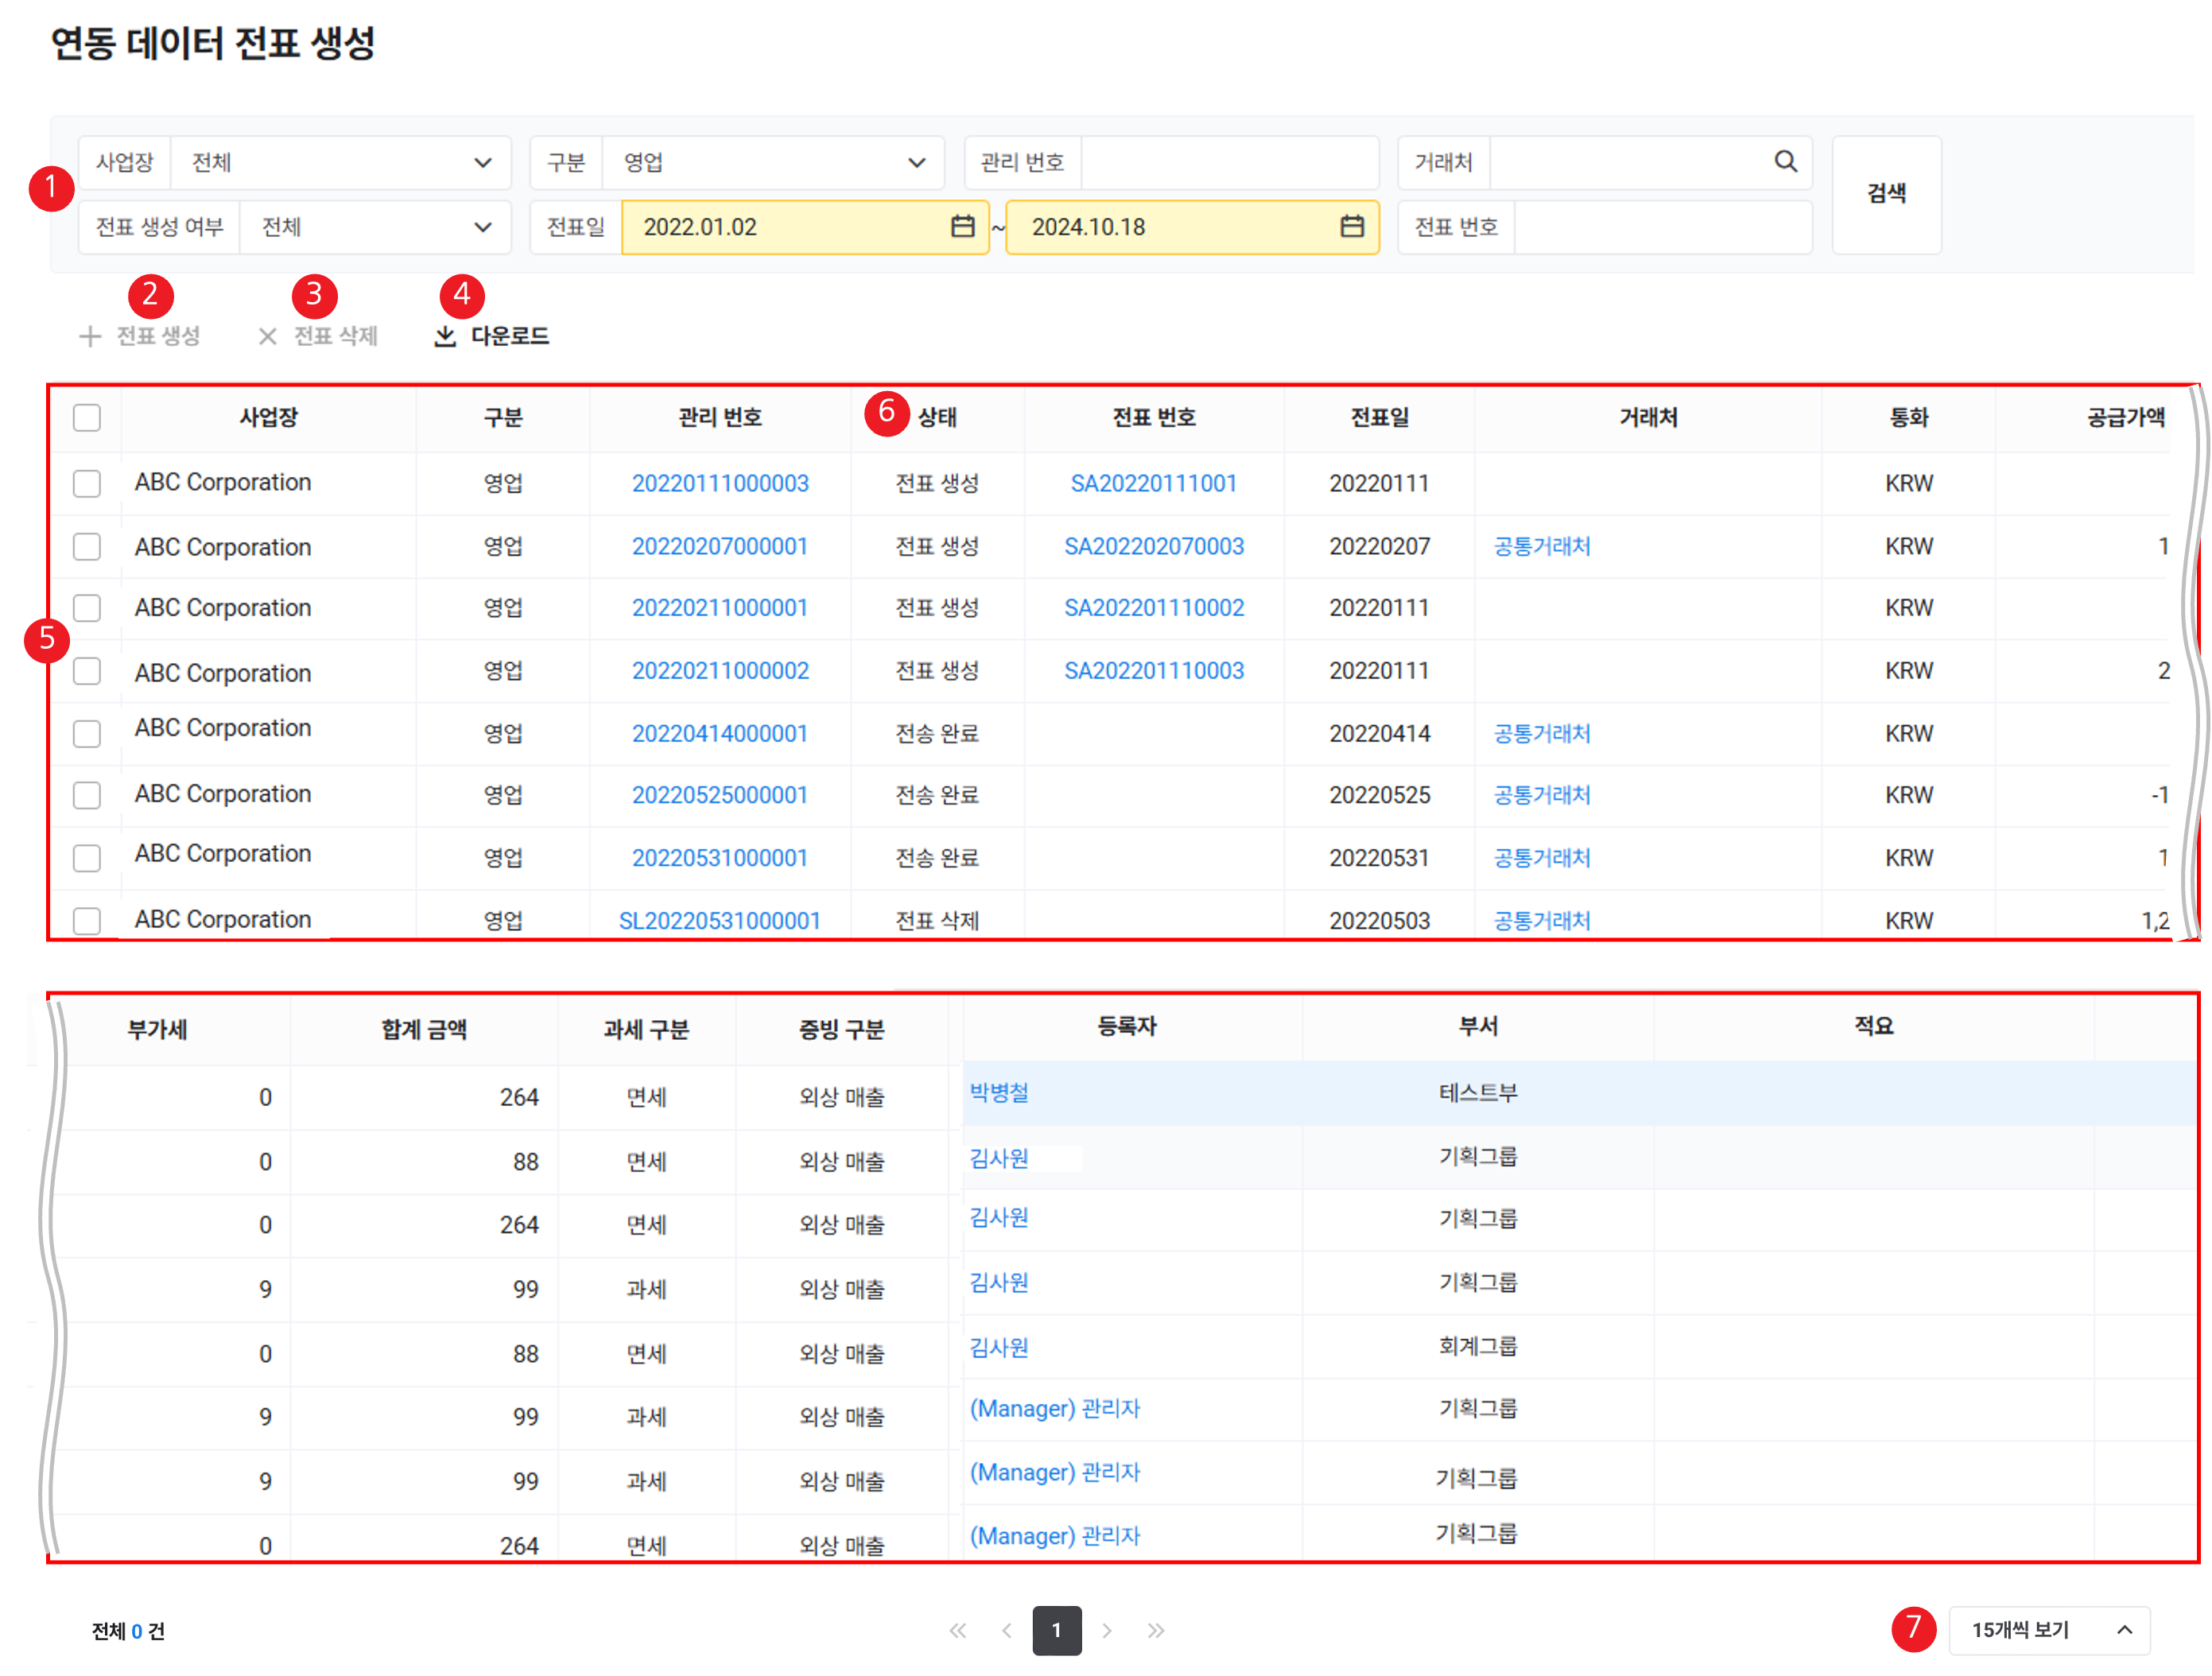Expand the 사업장 dropdown
This screenshot has height=1676, width=2212.
pos(482,162)
